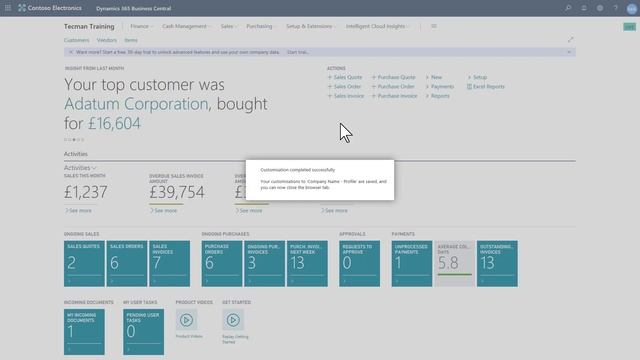Open the settings gear icon
The image size is (640, 360).
pos(600,8)
